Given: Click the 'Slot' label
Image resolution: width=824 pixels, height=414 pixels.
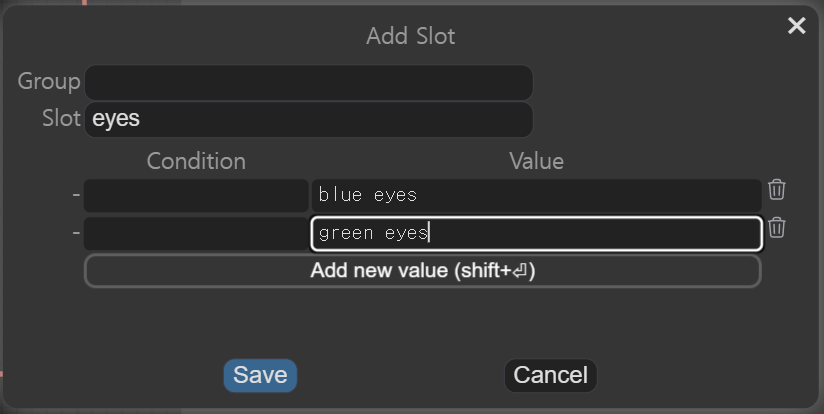Looking at the screenshot, I should pyautogui.click(x=61, y=119).
